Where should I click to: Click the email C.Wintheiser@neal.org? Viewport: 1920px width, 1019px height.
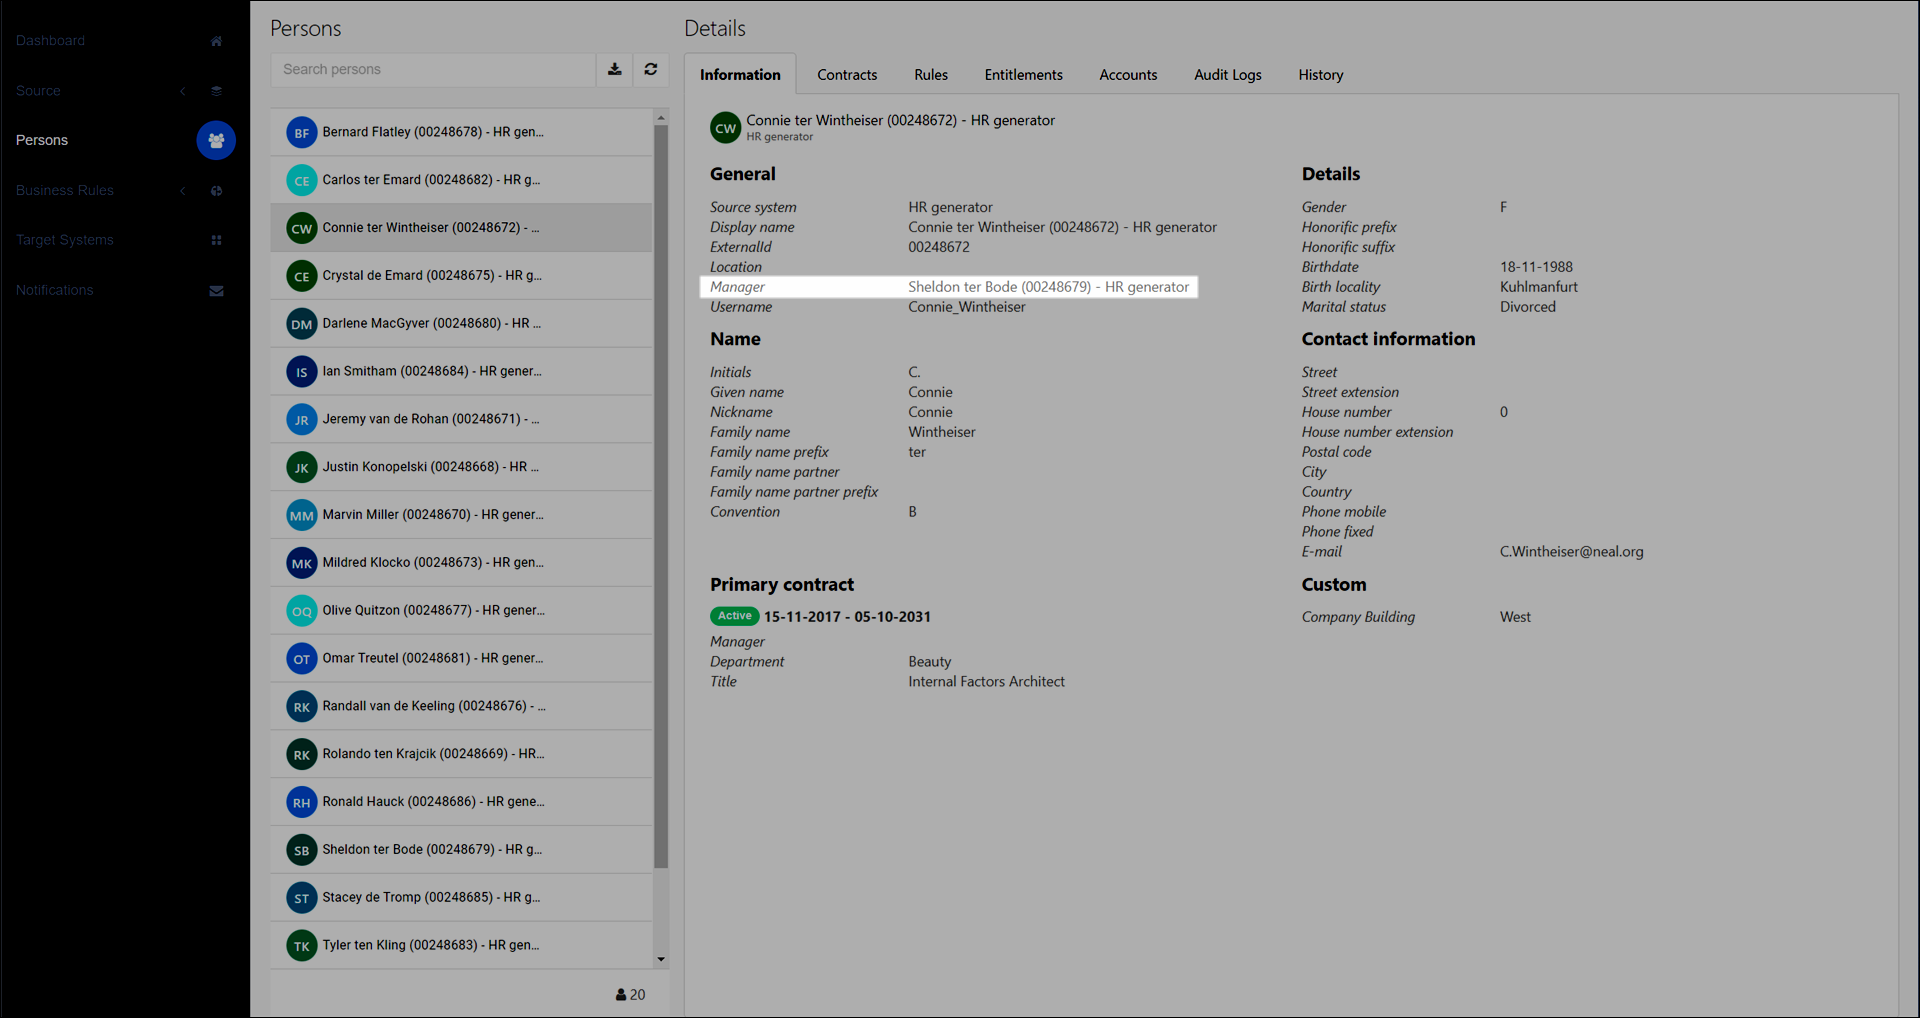click(1571, 552)
